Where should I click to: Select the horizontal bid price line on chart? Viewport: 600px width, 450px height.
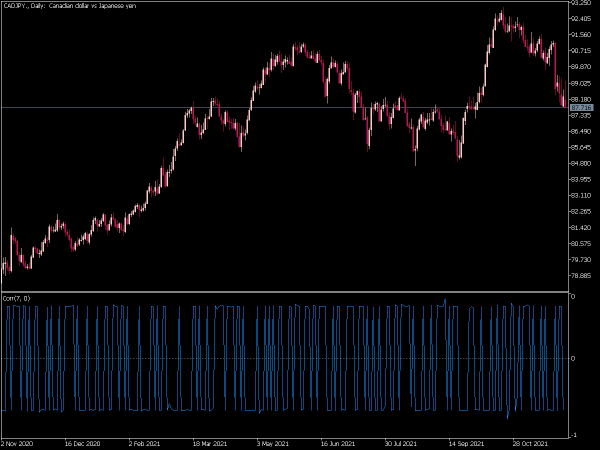pyautogui.click(x=285, y=108)
